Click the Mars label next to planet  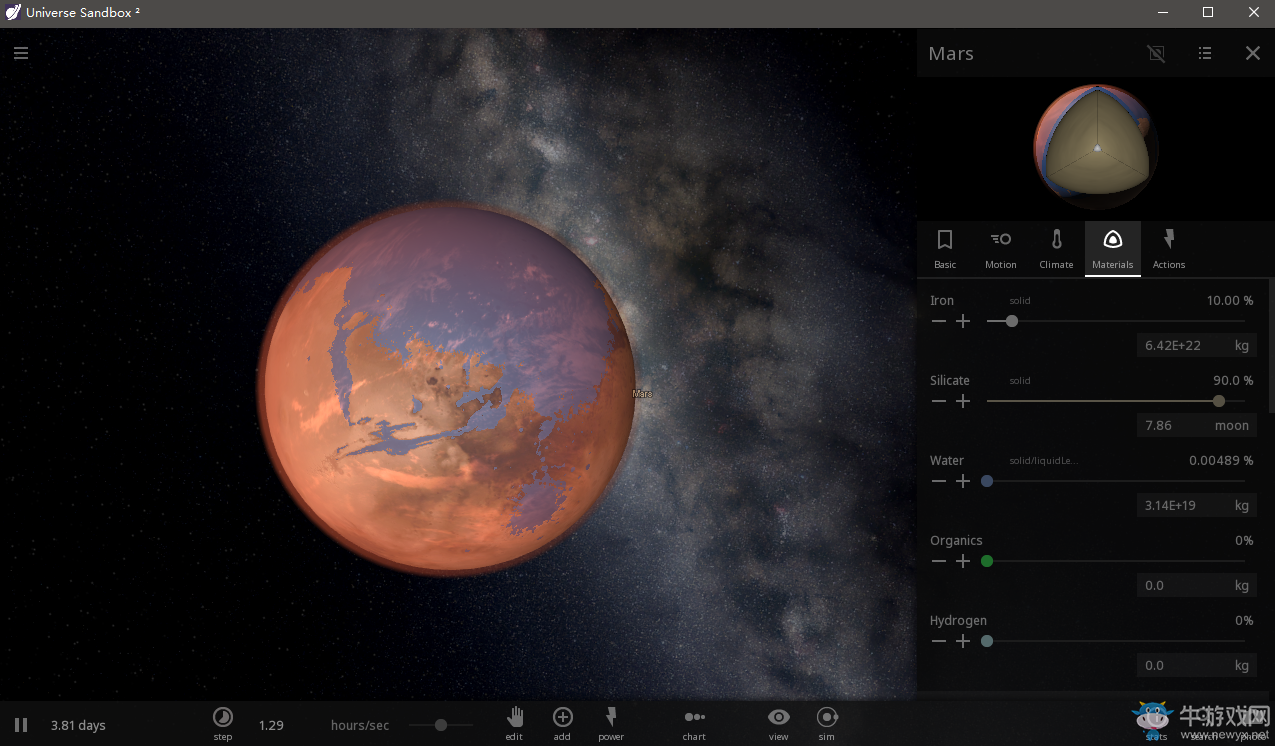pos(642,394)
